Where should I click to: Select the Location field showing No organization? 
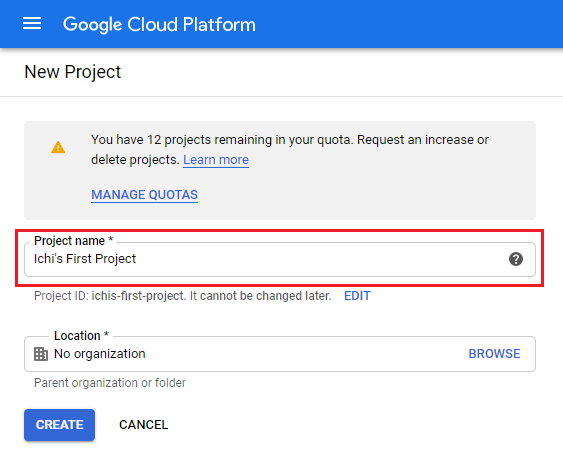[x=280, y=354]
